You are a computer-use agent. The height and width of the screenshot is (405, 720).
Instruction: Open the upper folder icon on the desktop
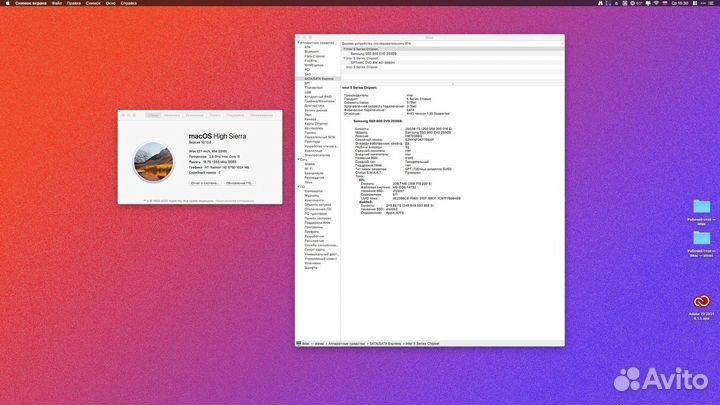701,207
